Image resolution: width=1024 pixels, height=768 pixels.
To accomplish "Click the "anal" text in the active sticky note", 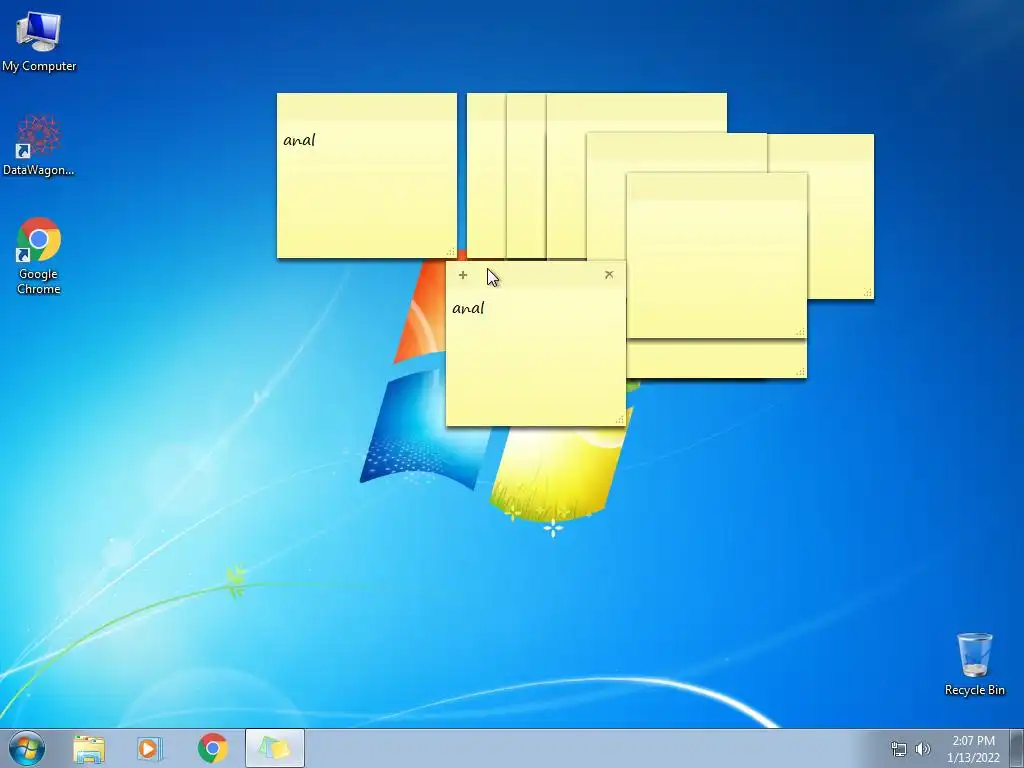I will (x=468, y=308).
